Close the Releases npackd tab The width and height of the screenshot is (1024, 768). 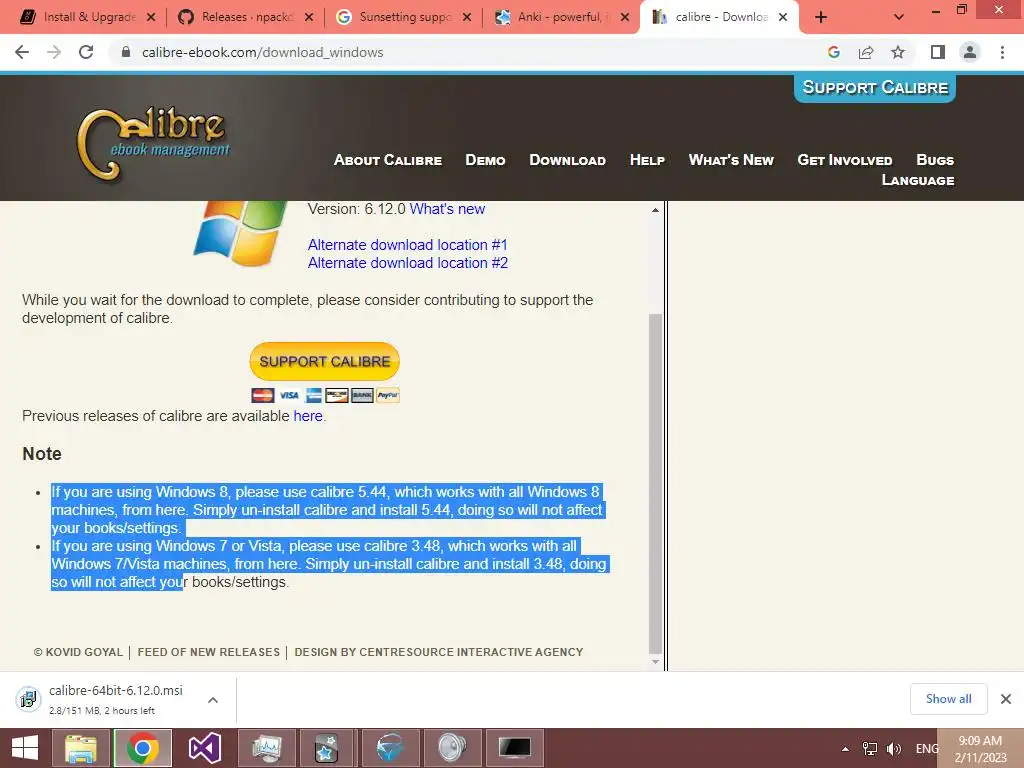tap(309, 17)
